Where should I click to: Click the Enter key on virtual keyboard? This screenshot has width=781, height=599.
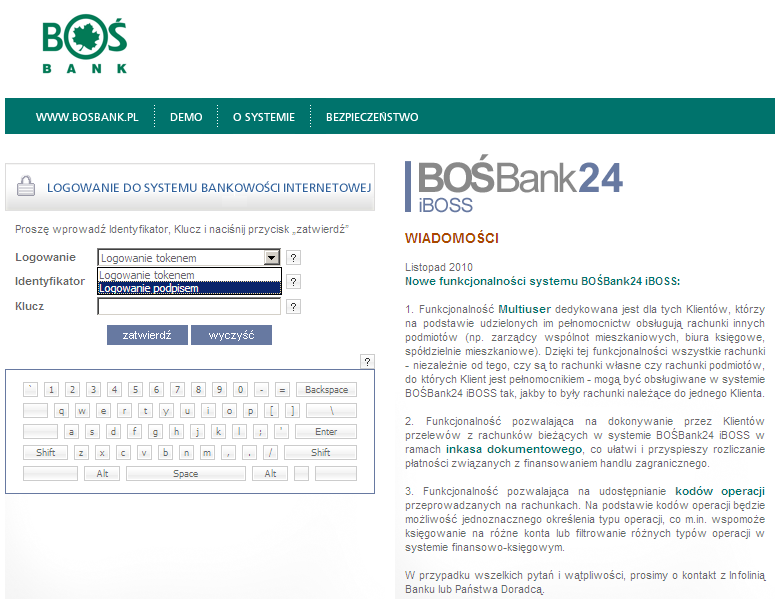[x=326, y=431]
